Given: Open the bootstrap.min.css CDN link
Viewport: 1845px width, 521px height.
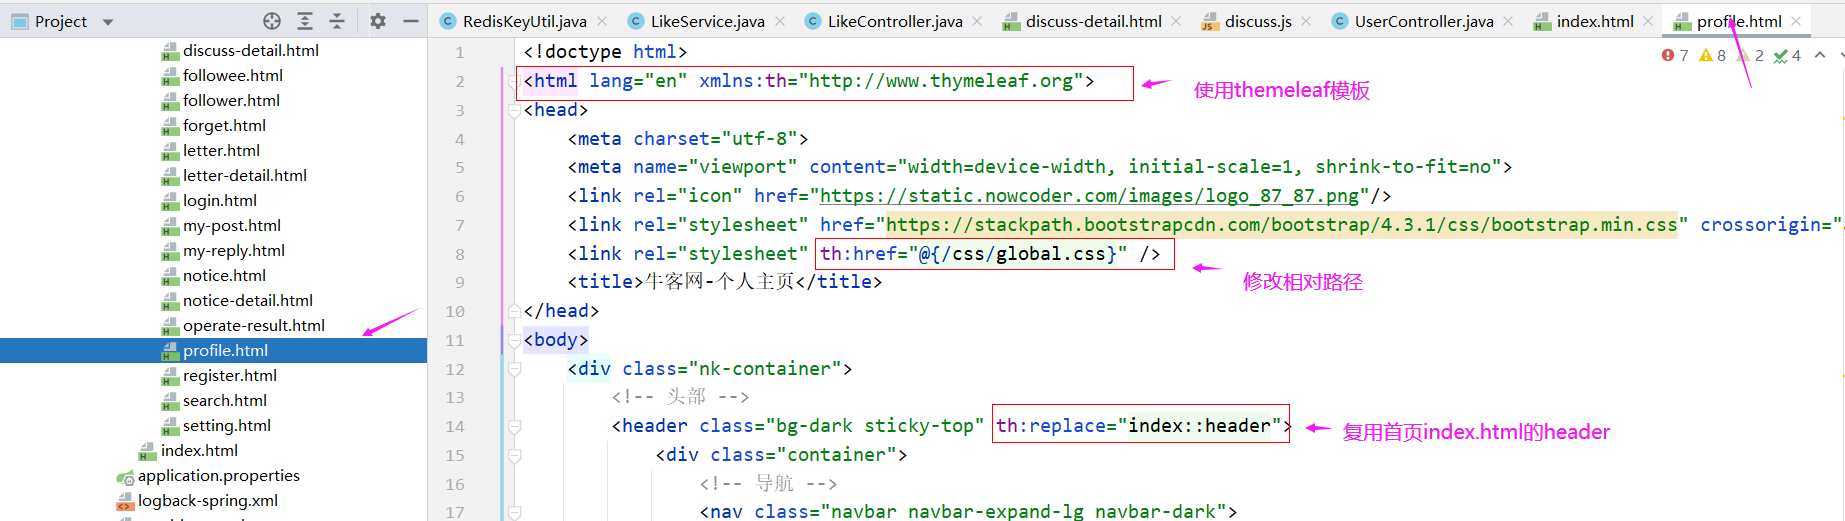Looking at the screenshot, I should tap(1281, 225).
